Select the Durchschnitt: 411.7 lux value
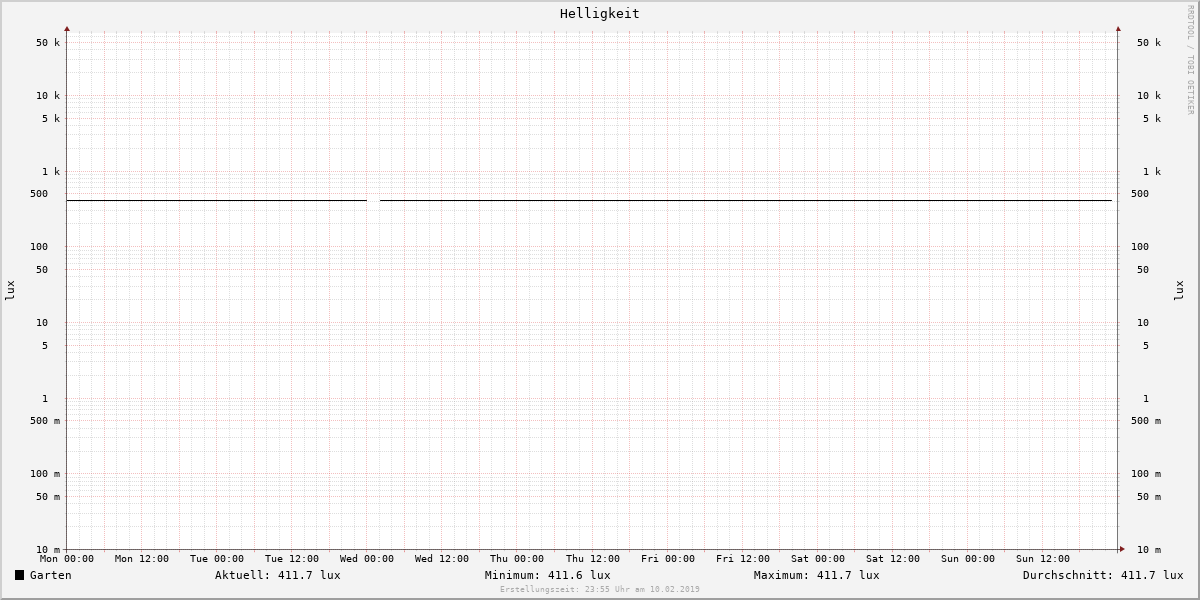This screenshot has width=1200, height=600. pyautogui.click(x=1103, y=575)
